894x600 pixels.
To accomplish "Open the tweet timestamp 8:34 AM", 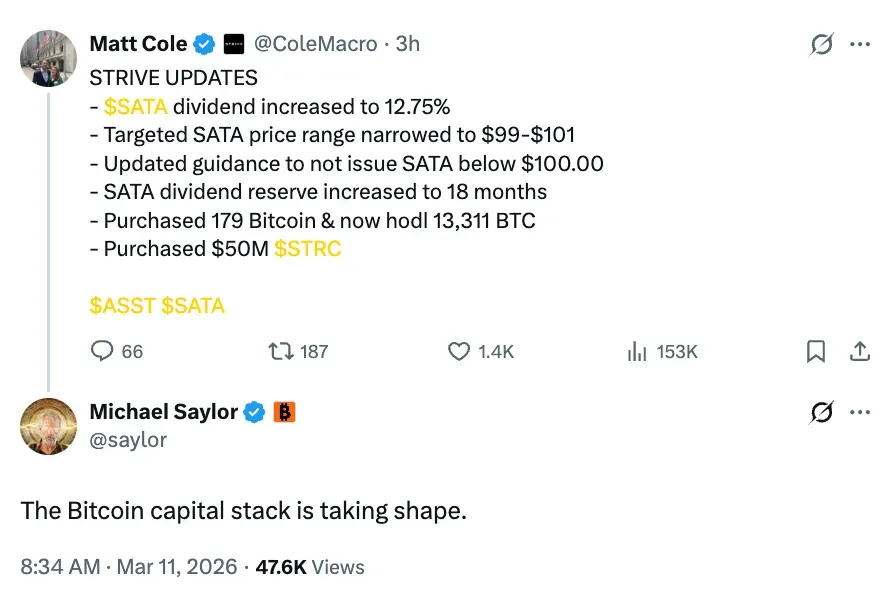I will pos(60,567).
